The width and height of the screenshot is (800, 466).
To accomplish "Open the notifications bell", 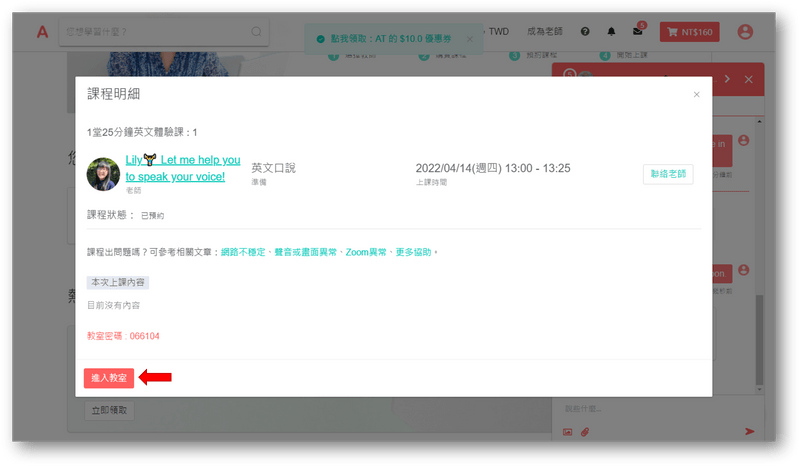I will (x=611, y=32).
